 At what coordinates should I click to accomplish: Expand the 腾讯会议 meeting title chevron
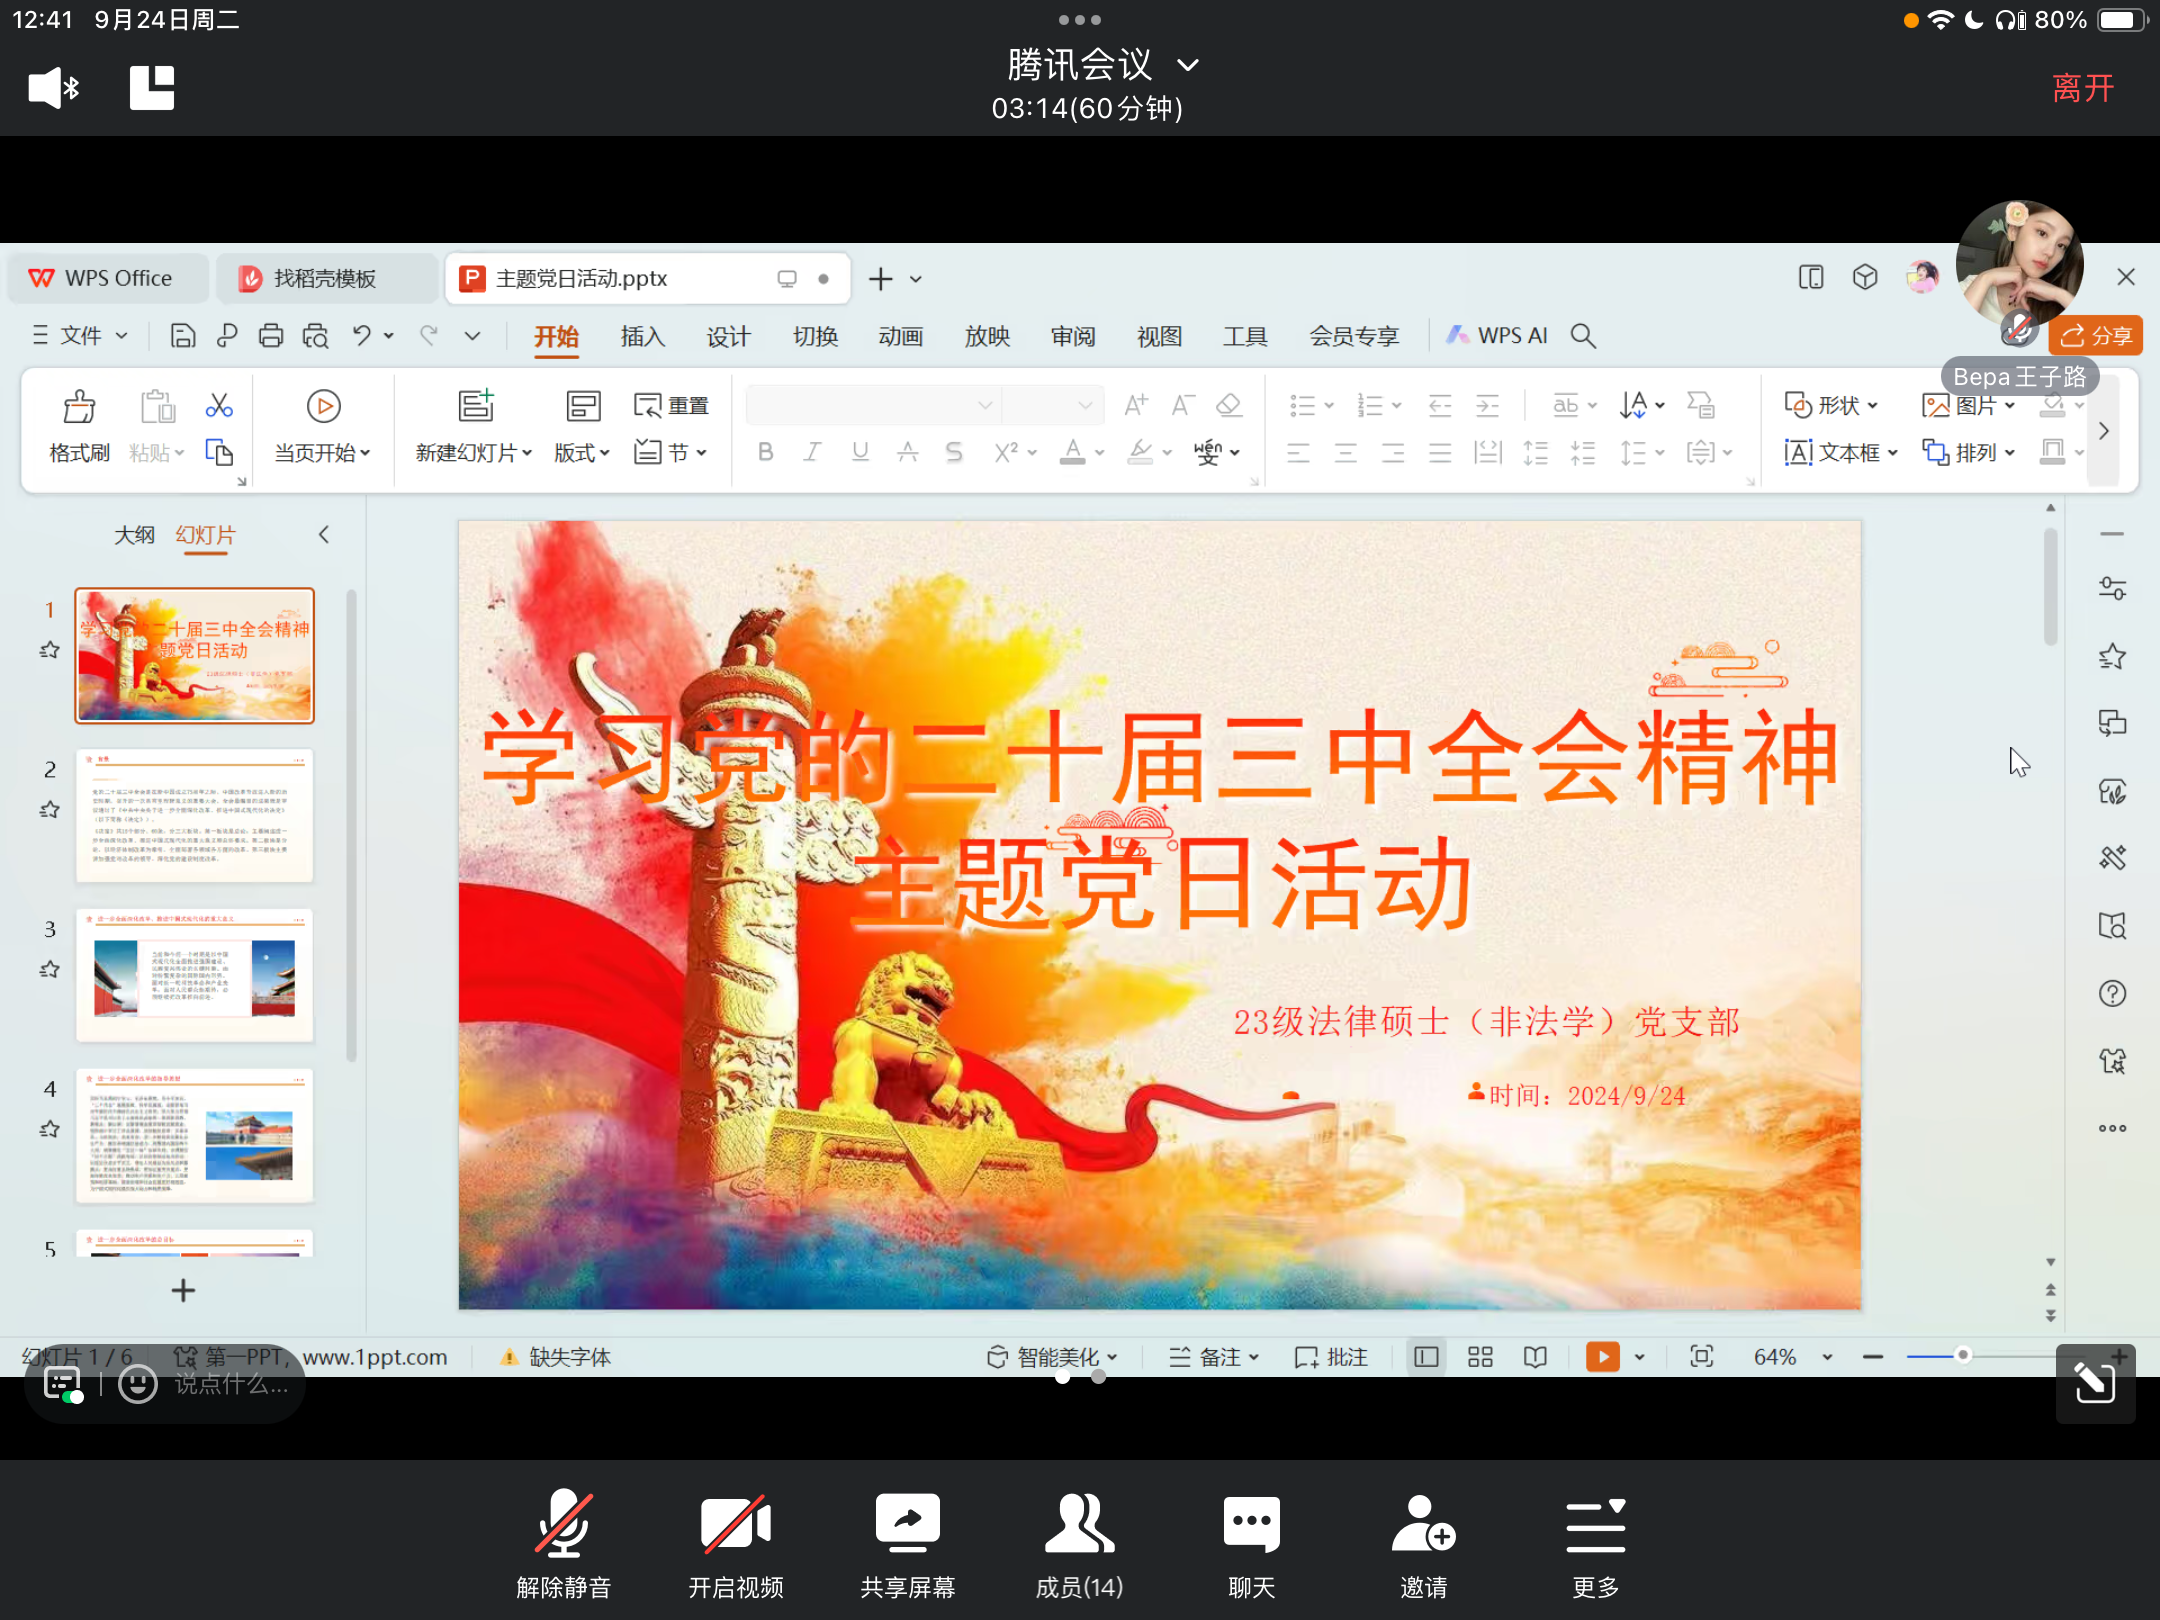[x=1187, y=66]
